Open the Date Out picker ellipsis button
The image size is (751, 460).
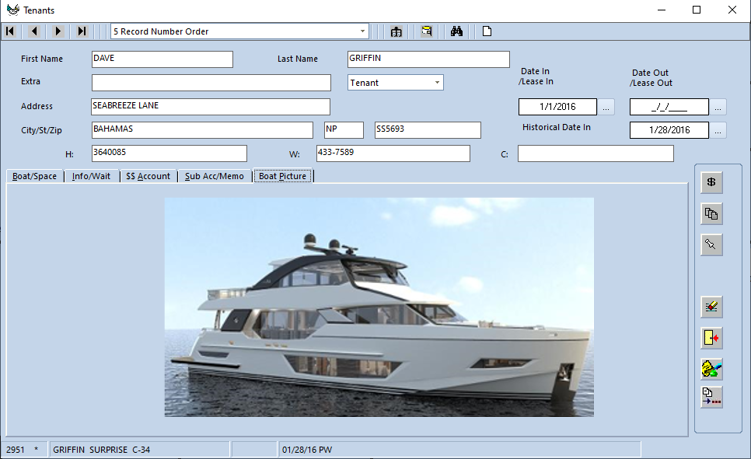click(718, 107)
